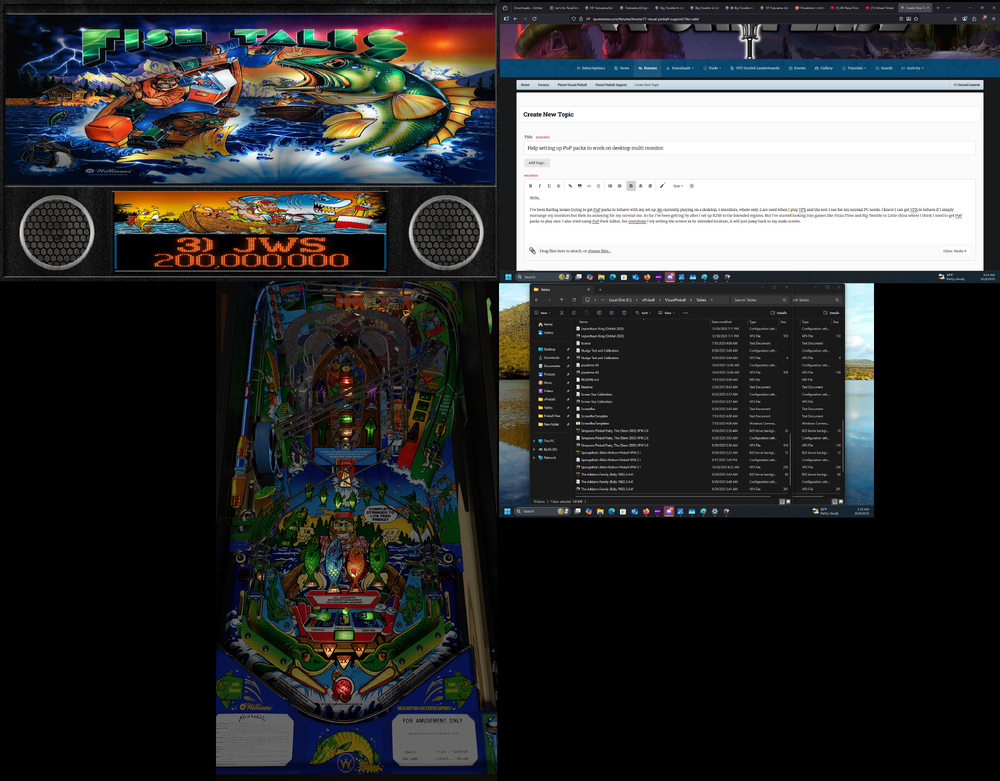Insert a code block with the editor code icon
This screenshot has width=1000, height=781.
(589, 186)
